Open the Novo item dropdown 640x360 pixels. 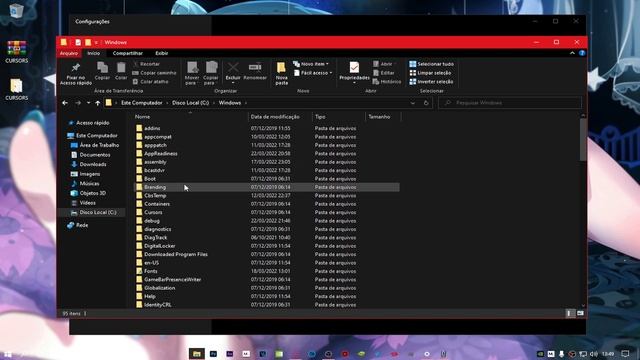coord(311,64)
